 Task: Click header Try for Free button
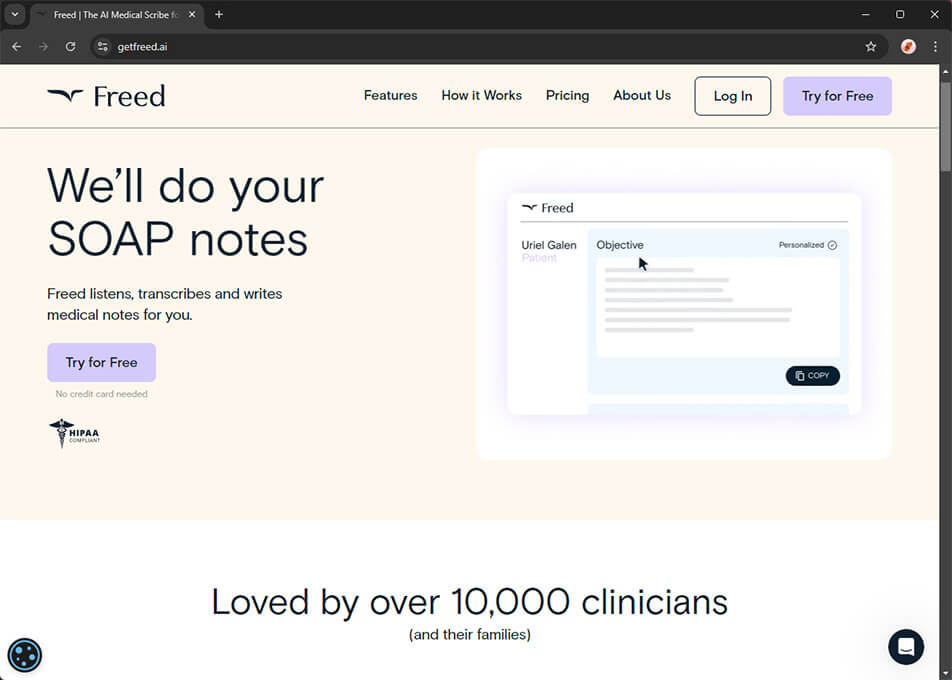[x=837, y=96]
